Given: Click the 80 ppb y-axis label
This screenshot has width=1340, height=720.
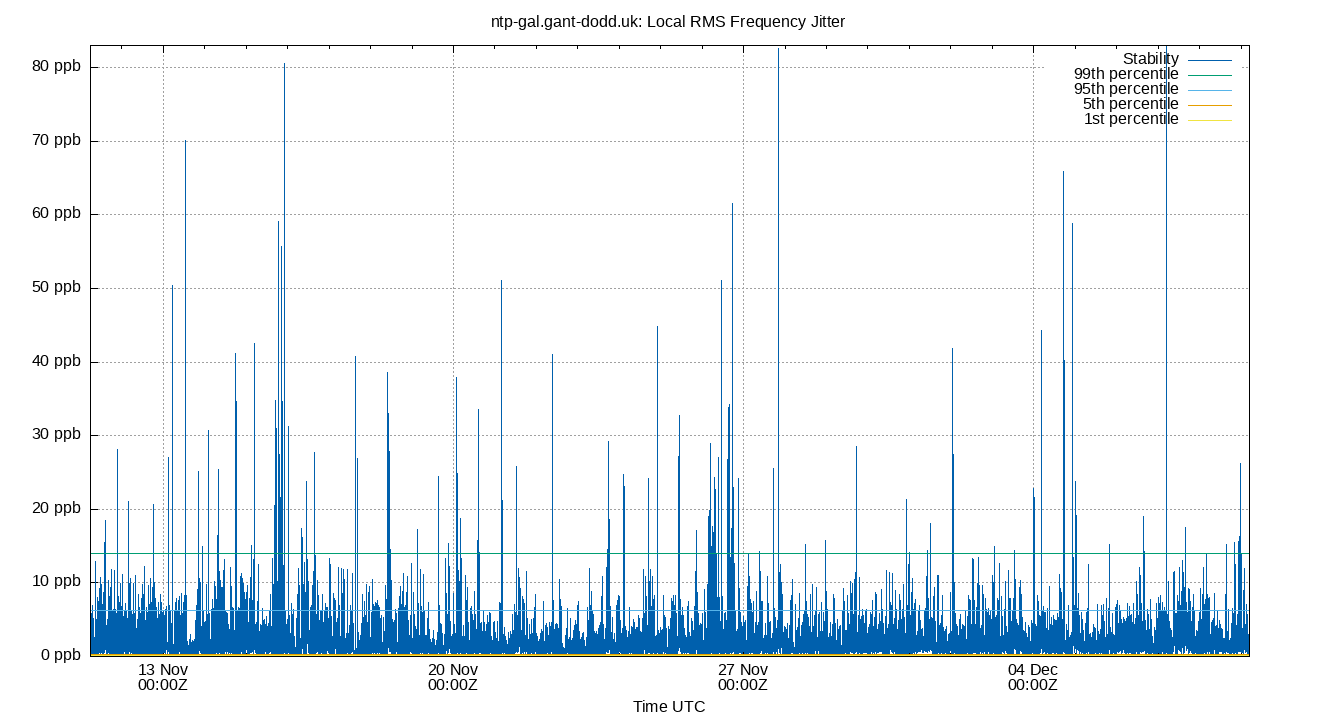Looking at the screenshot, I should [56, 67].
